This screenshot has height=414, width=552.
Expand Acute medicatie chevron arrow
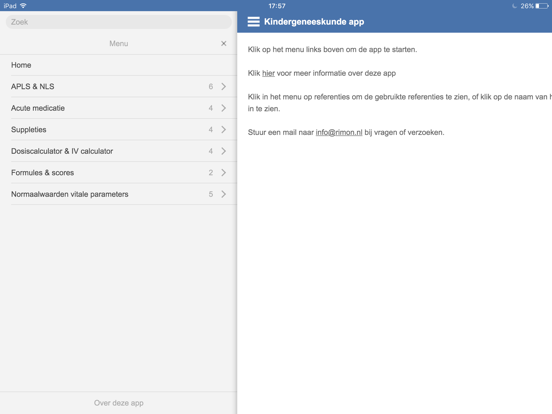pos(224,108)
